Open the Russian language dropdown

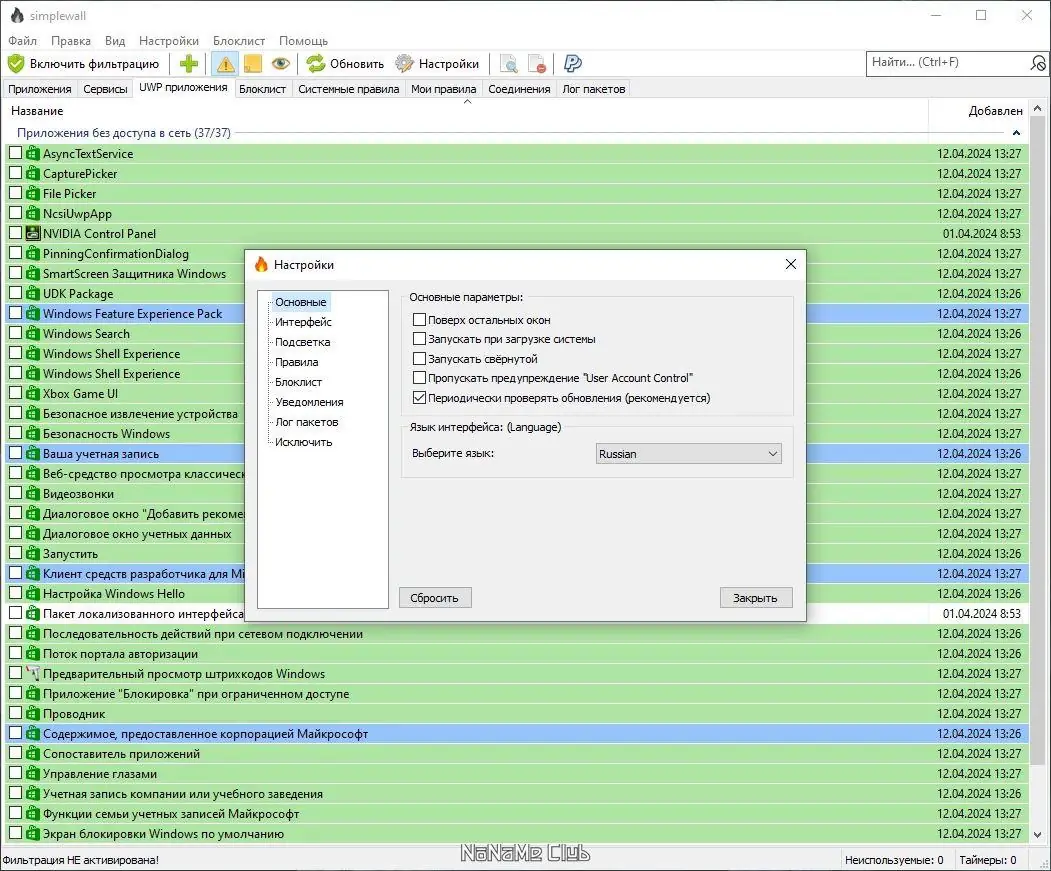coord(688,454)
